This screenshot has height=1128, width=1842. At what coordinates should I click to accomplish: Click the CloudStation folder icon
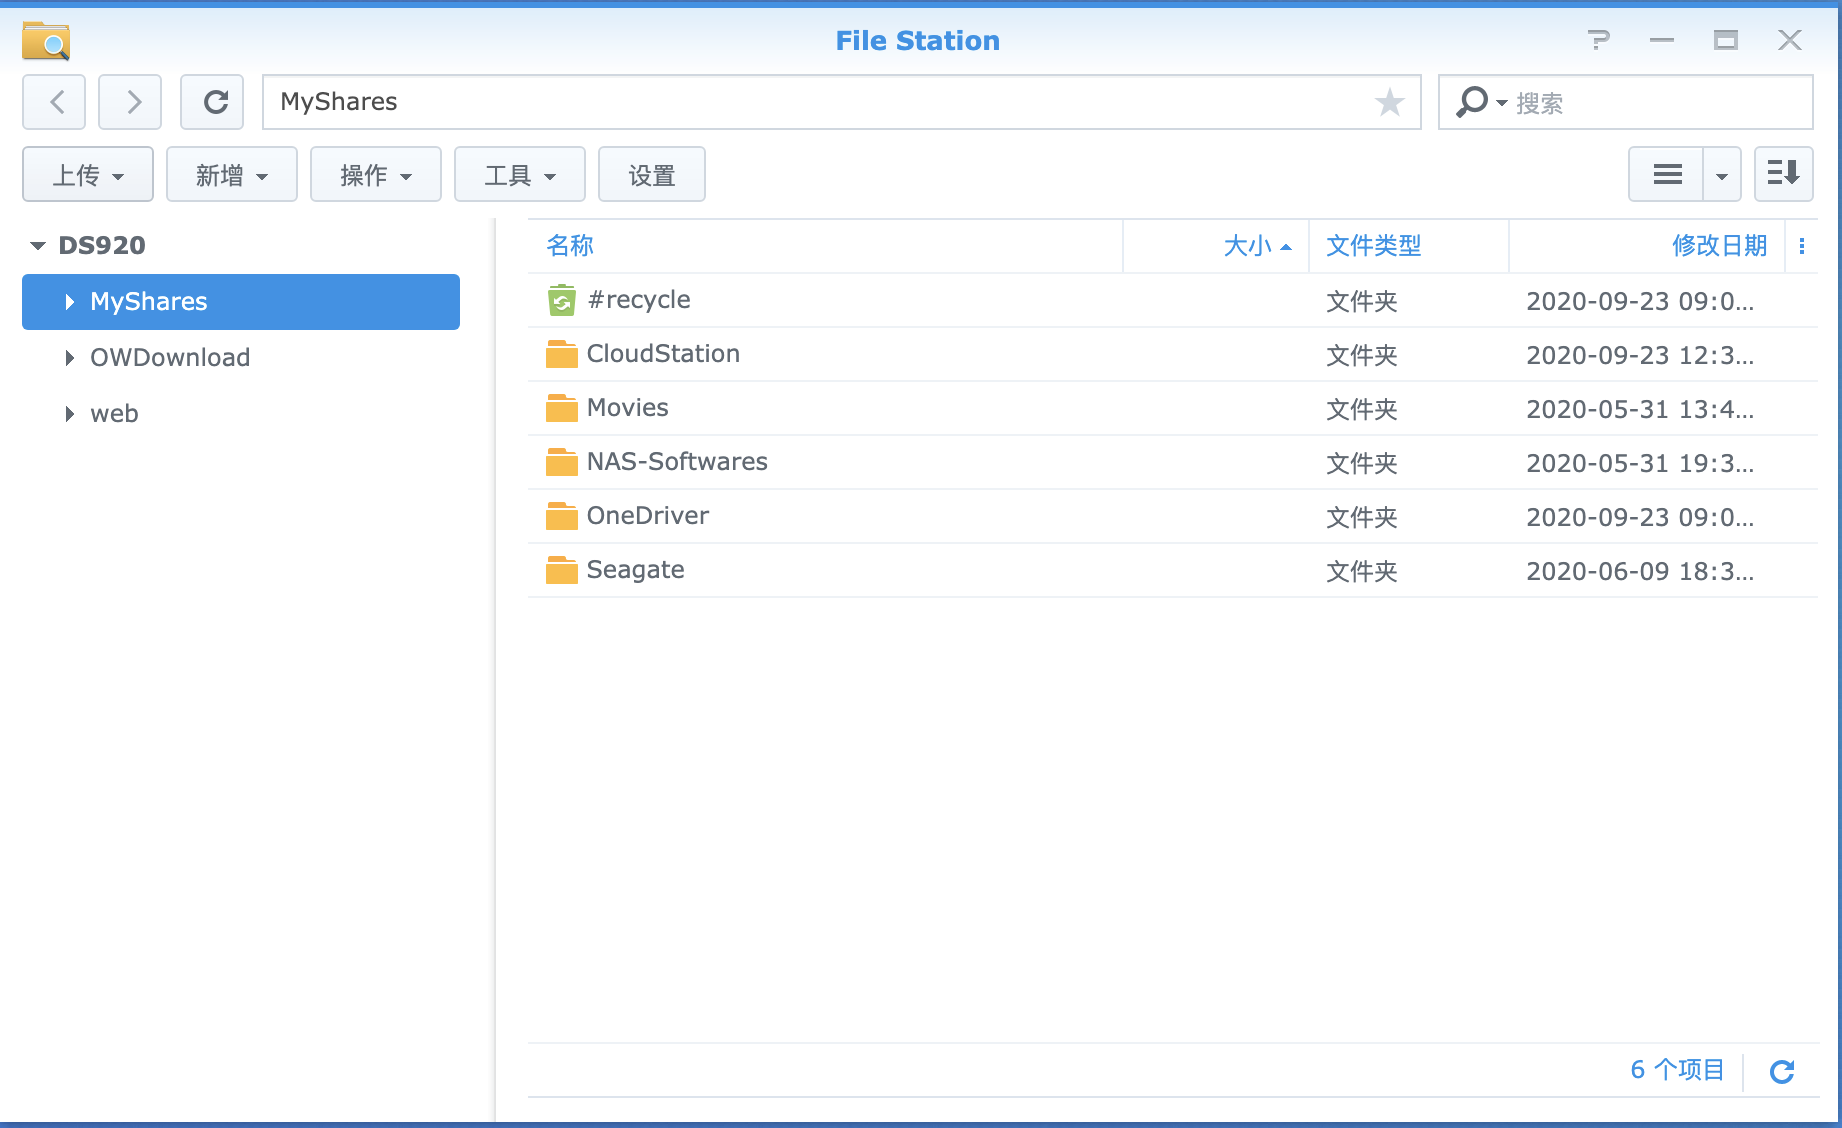coord(562,354)
